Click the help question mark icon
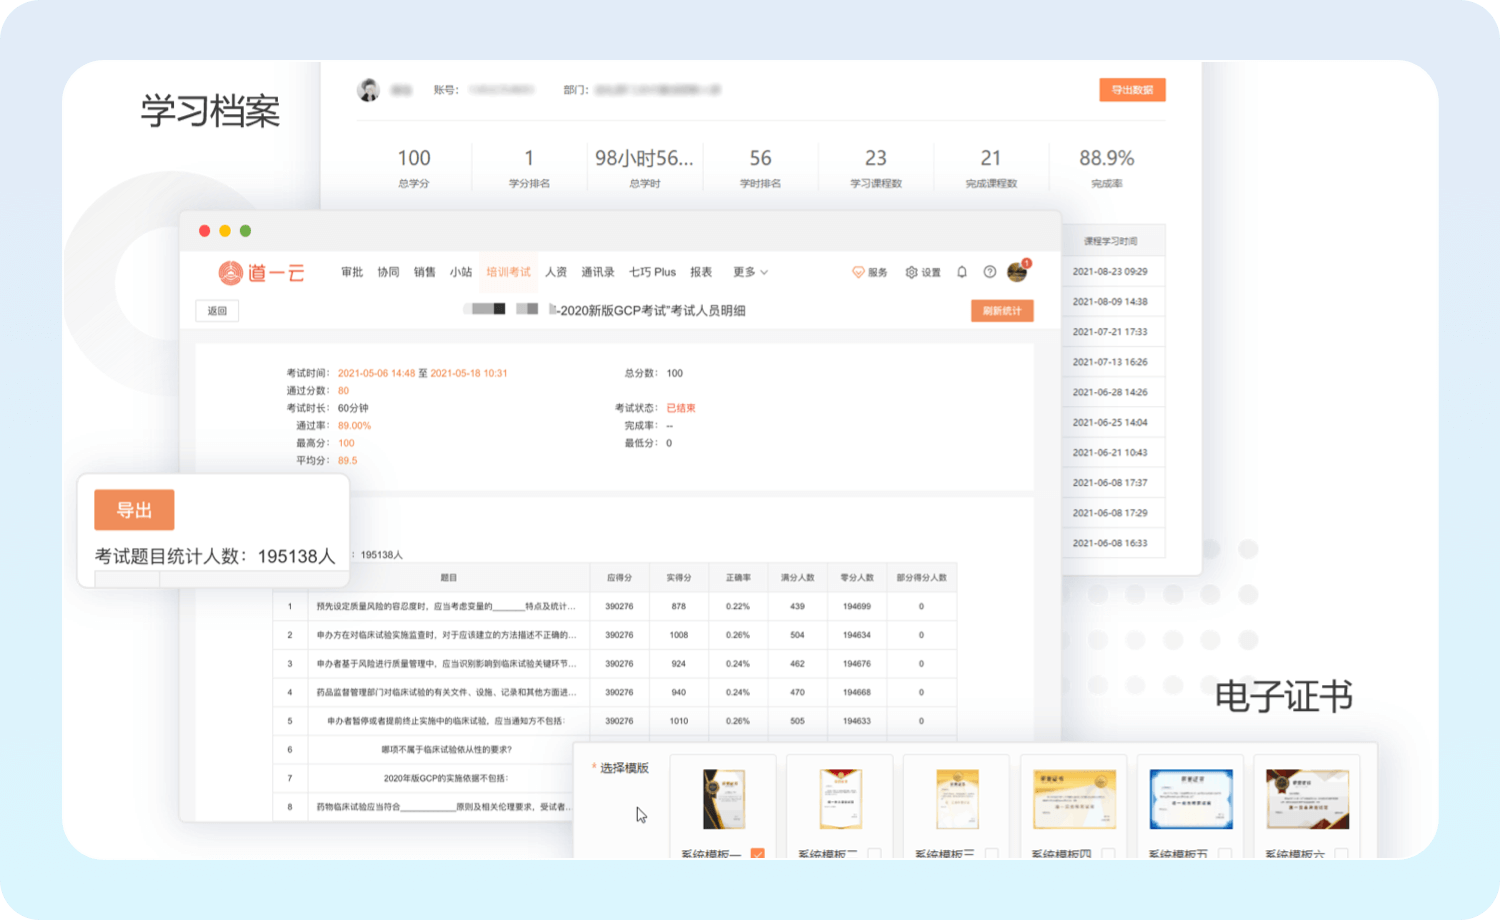This screenshot has width=1500, height=920. click(990, 272)
